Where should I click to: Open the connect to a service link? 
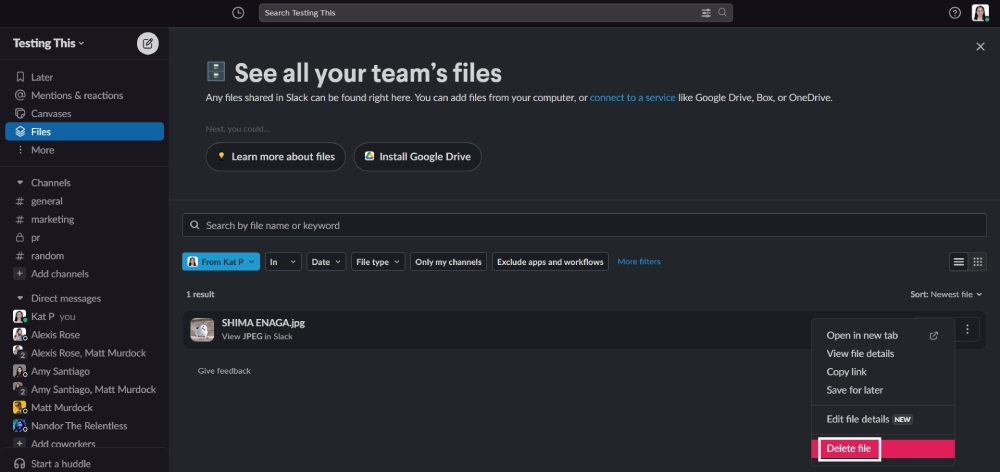(633, 98)
